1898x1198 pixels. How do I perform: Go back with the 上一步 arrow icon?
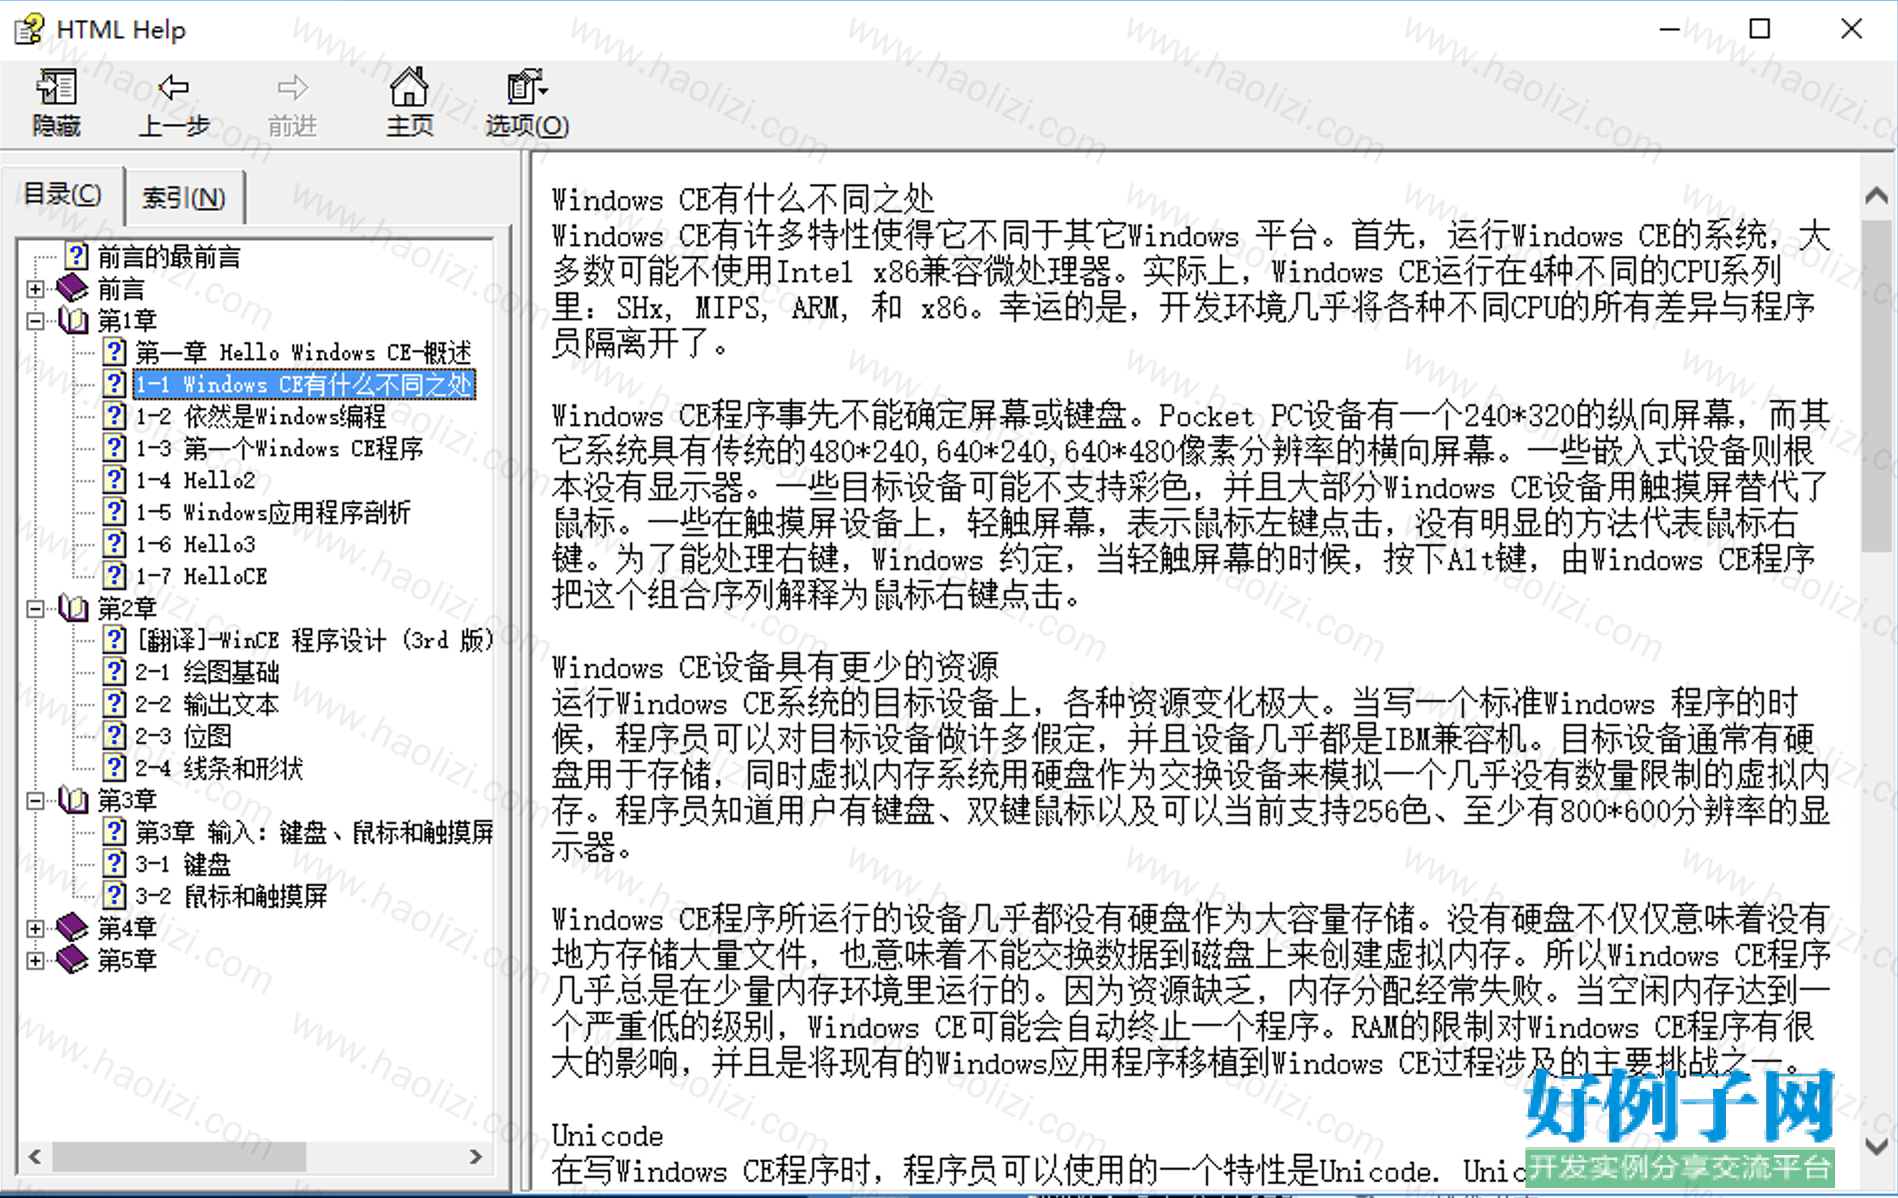tap(174, 88)
